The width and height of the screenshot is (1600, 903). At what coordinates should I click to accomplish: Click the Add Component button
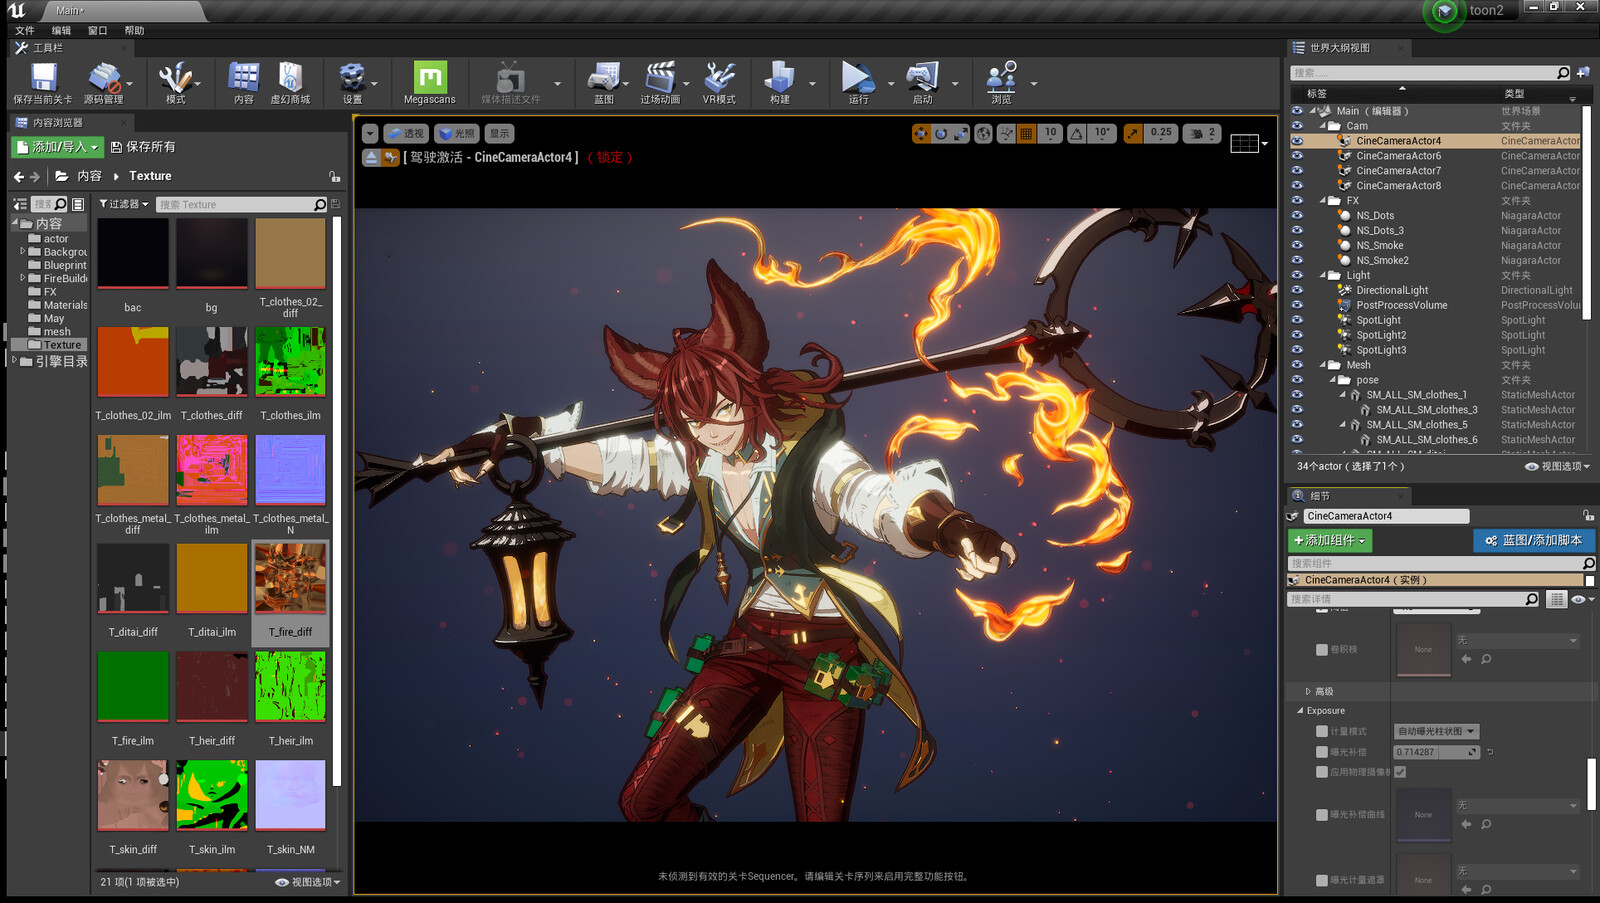coord(1330,540)
